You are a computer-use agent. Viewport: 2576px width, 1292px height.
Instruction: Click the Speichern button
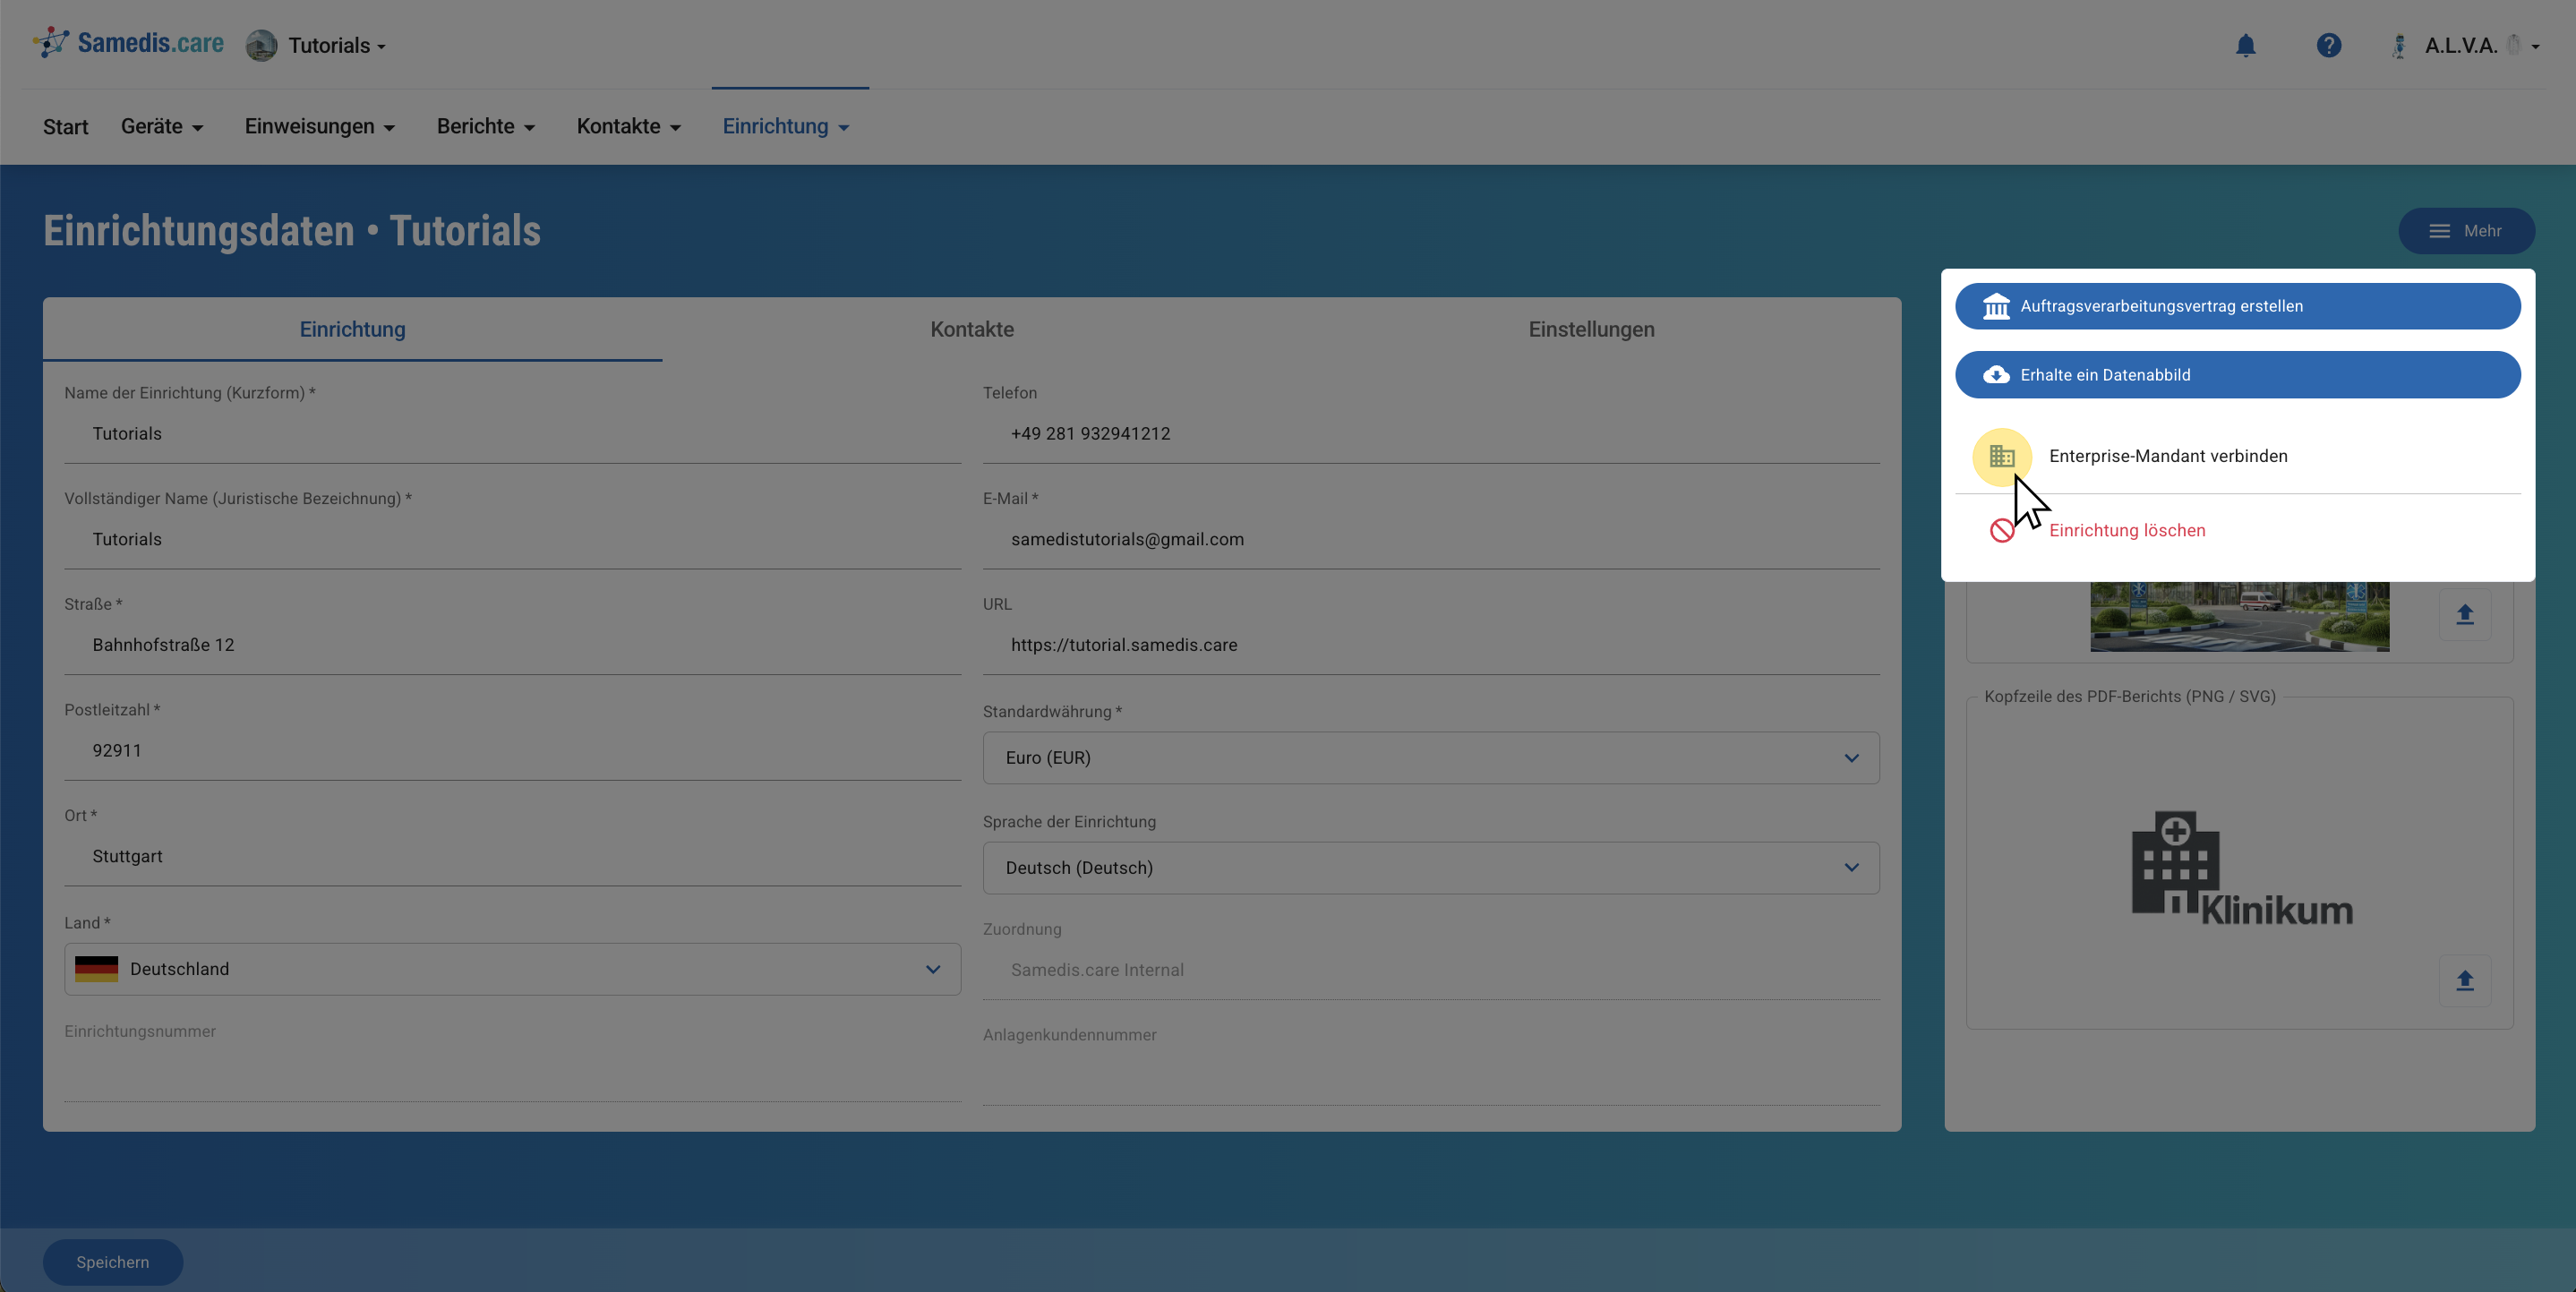(x=112, y=1262)
